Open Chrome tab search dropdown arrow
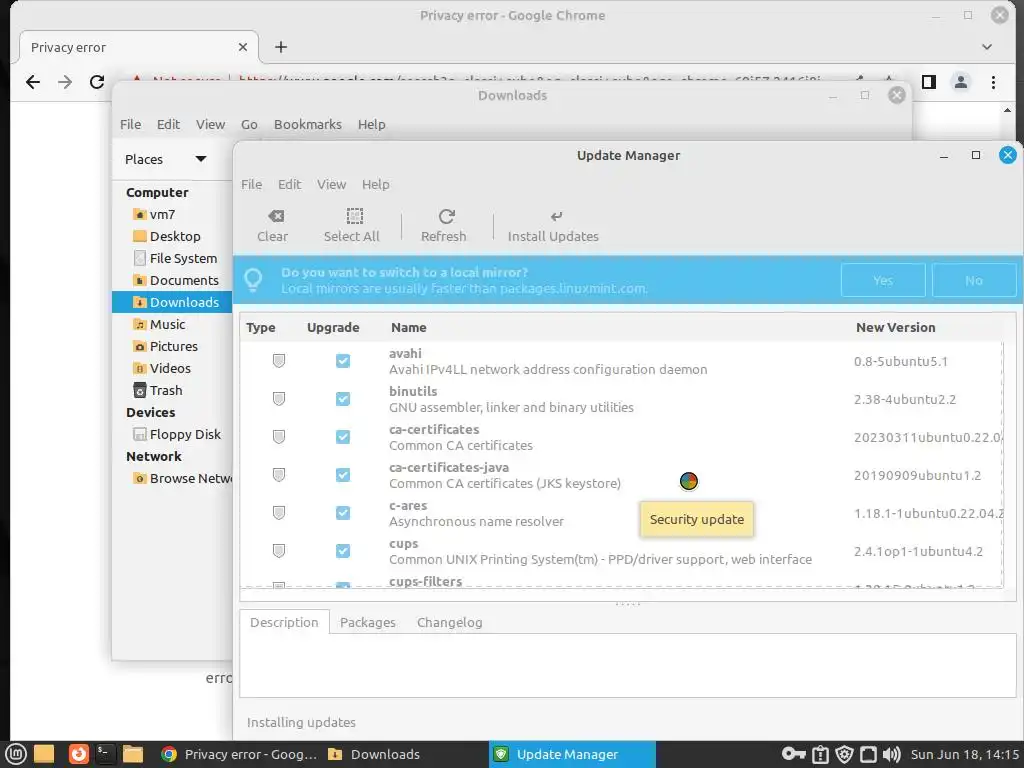 point(987,47)
